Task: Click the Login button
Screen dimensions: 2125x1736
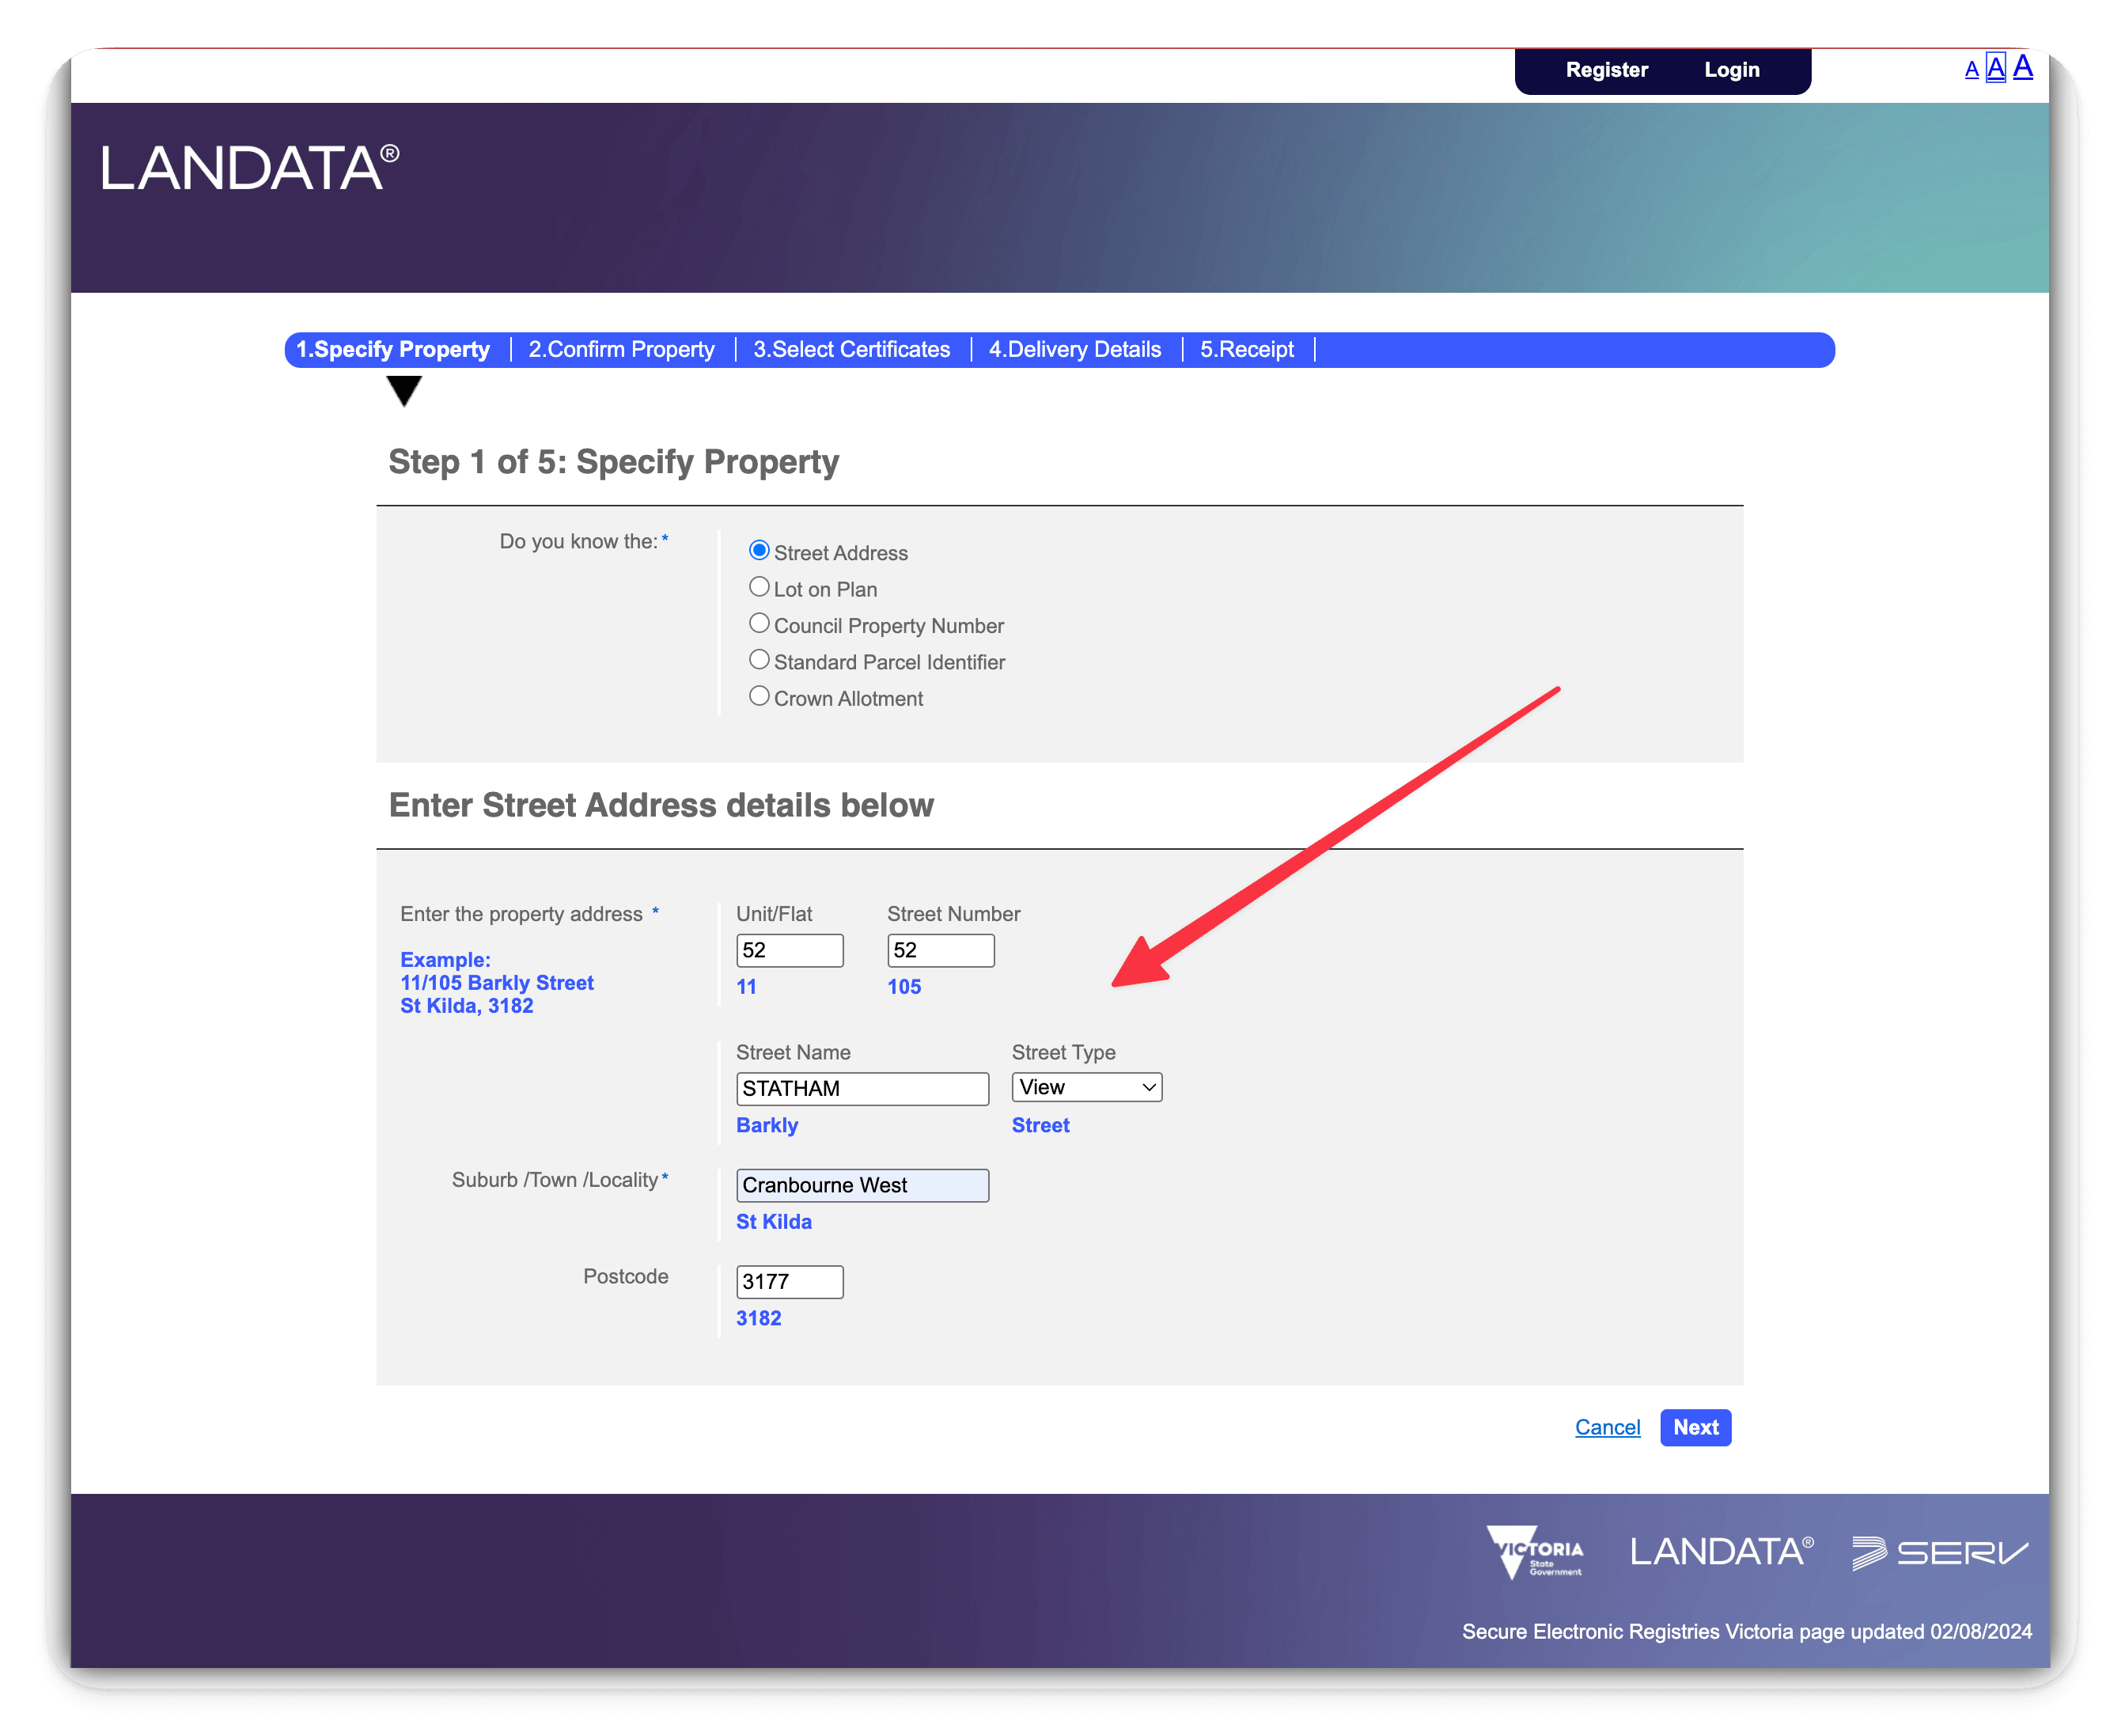Action: 1731,70
